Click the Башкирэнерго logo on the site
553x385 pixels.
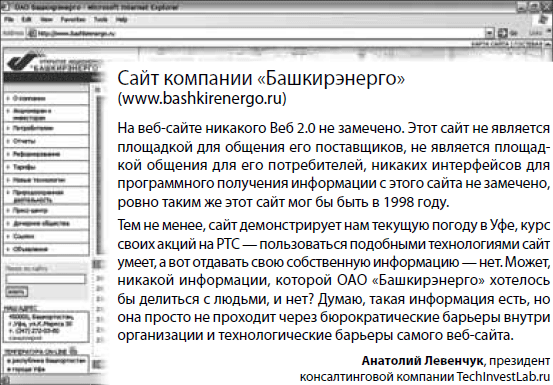pos(53,61)
